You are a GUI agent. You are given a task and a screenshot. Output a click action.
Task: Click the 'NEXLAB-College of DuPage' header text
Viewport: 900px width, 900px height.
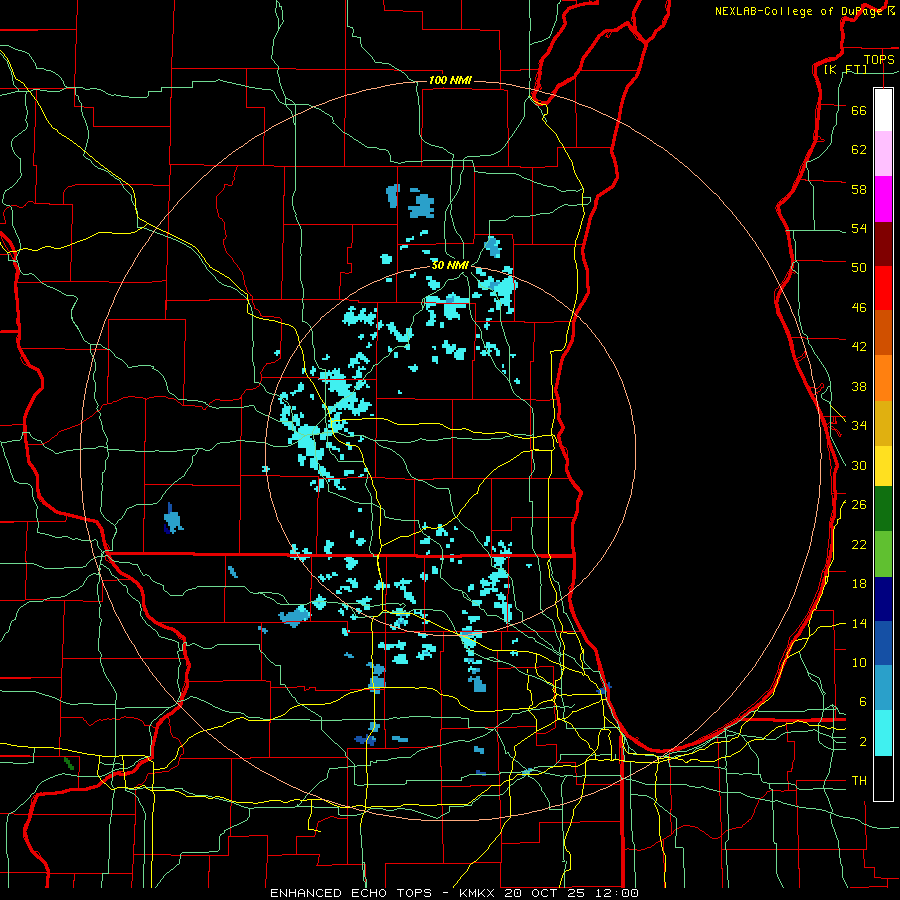[799, 11]
